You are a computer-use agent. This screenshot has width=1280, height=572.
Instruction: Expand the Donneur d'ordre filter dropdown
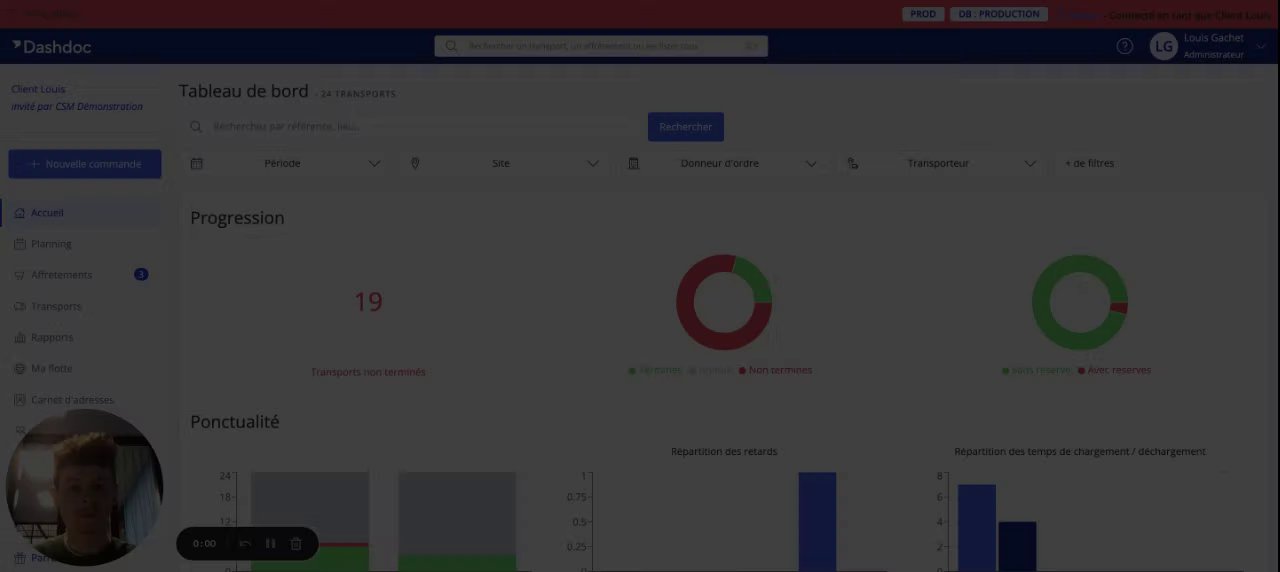(x=811, y=163)
